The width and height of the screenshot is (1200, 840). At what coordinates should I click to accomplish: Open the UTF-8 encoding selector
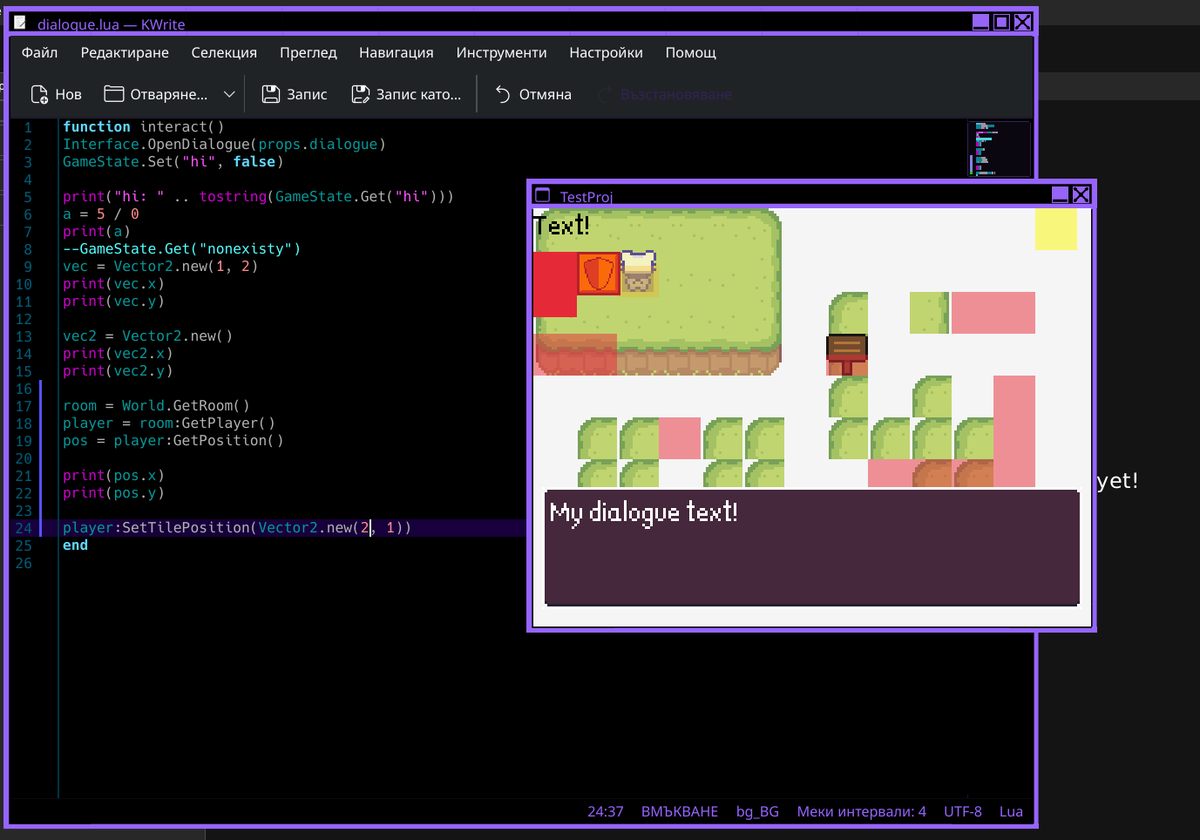pyautogui.click(x=962, y=811)
